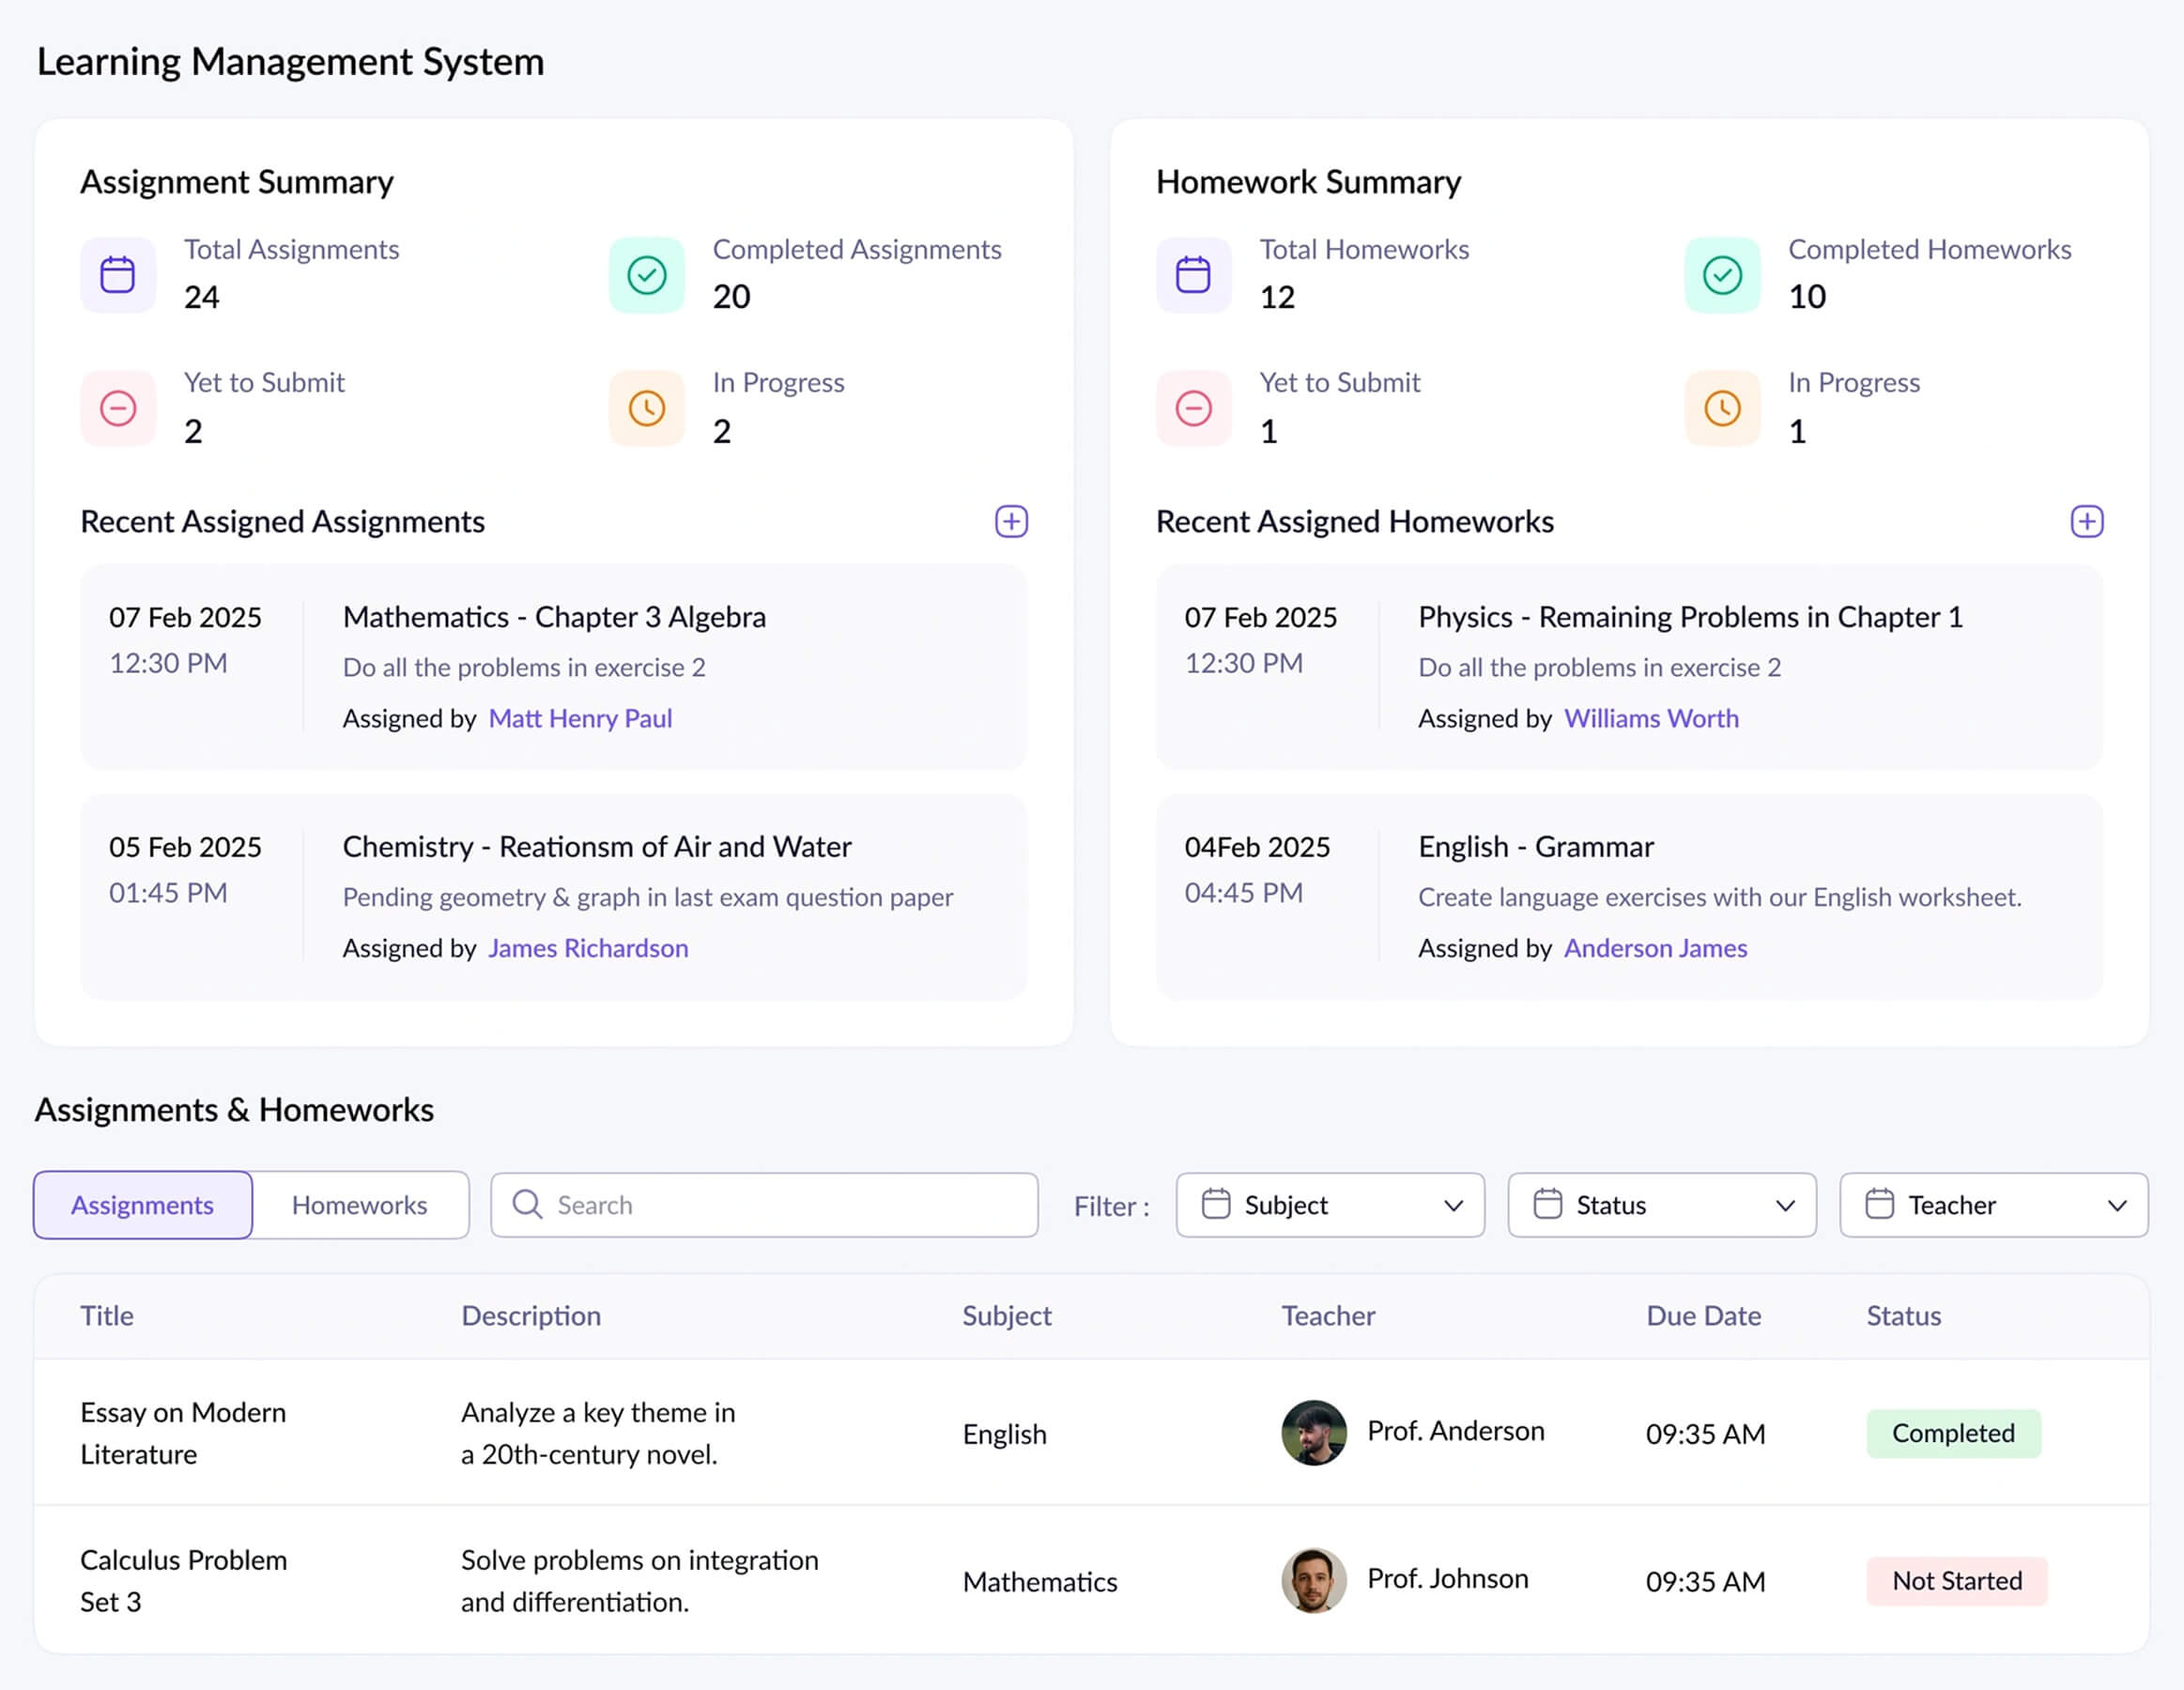Click the search magnifier icon
2184x1690 pixels.
(x=527, y=1204)
